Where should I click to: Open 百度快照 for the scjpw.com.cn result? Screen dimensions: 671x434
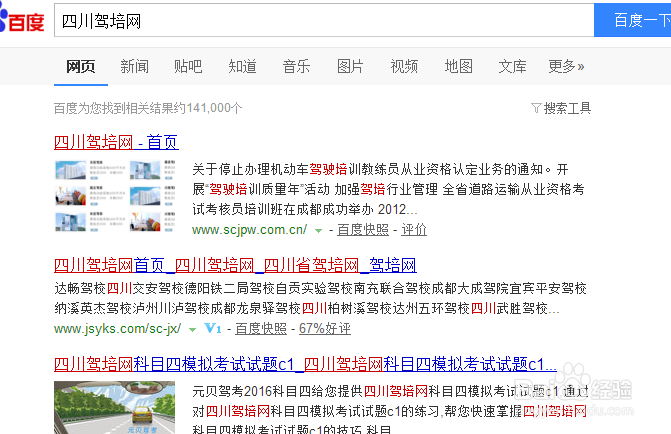363,230
